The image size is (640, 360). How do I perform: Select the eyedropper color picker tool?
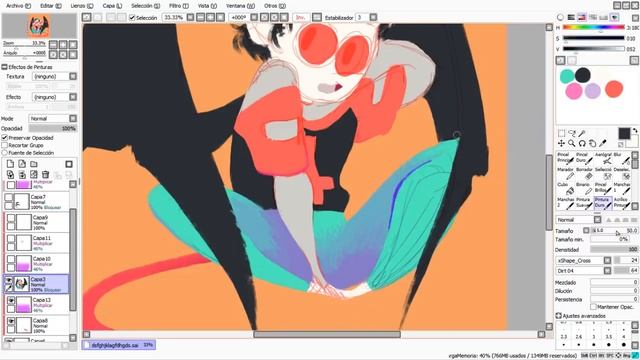point(602,143)
